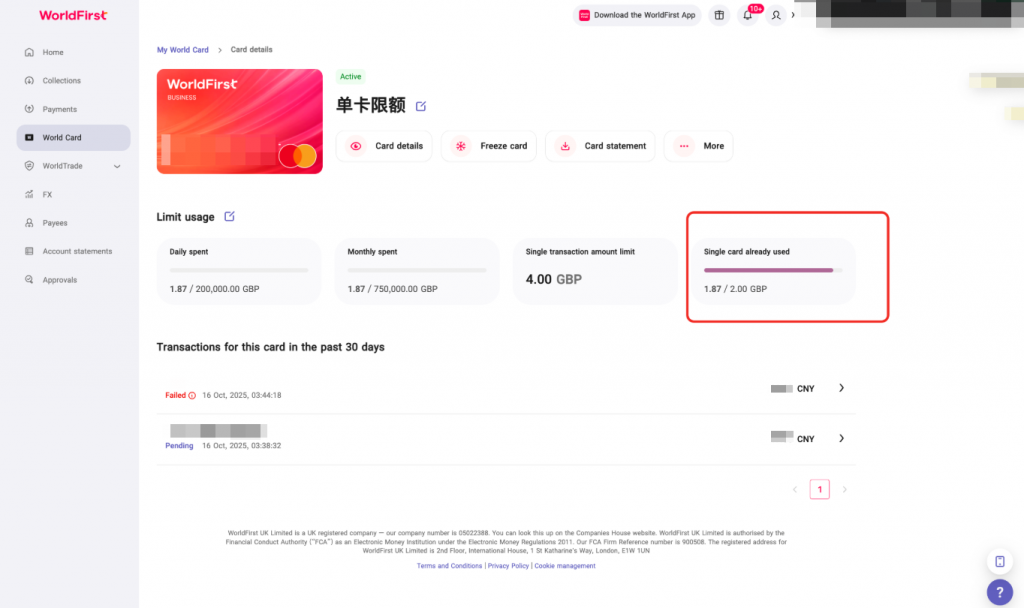Viewport: 1024px width, 608px height.
Task: Expand the pending transaction row chevron
Action: point(841,438)
